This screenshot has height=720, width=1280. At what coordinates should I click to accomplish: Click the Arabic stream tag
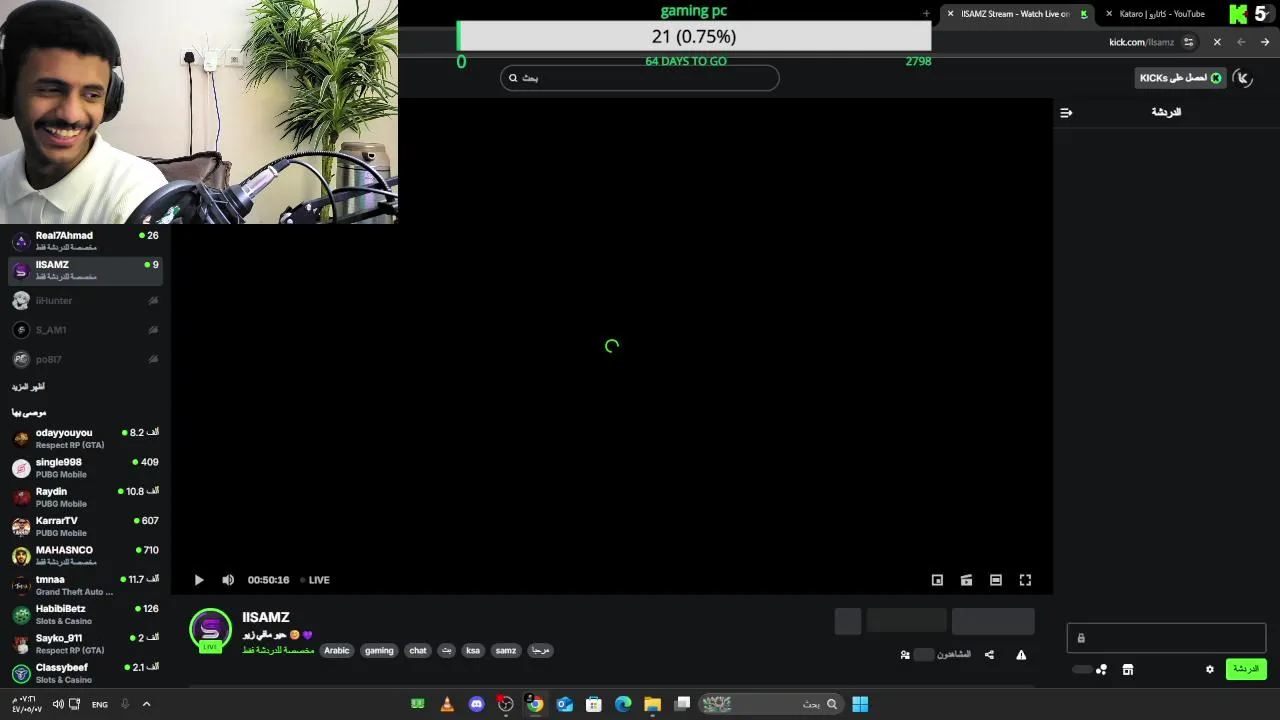point(337,650)
